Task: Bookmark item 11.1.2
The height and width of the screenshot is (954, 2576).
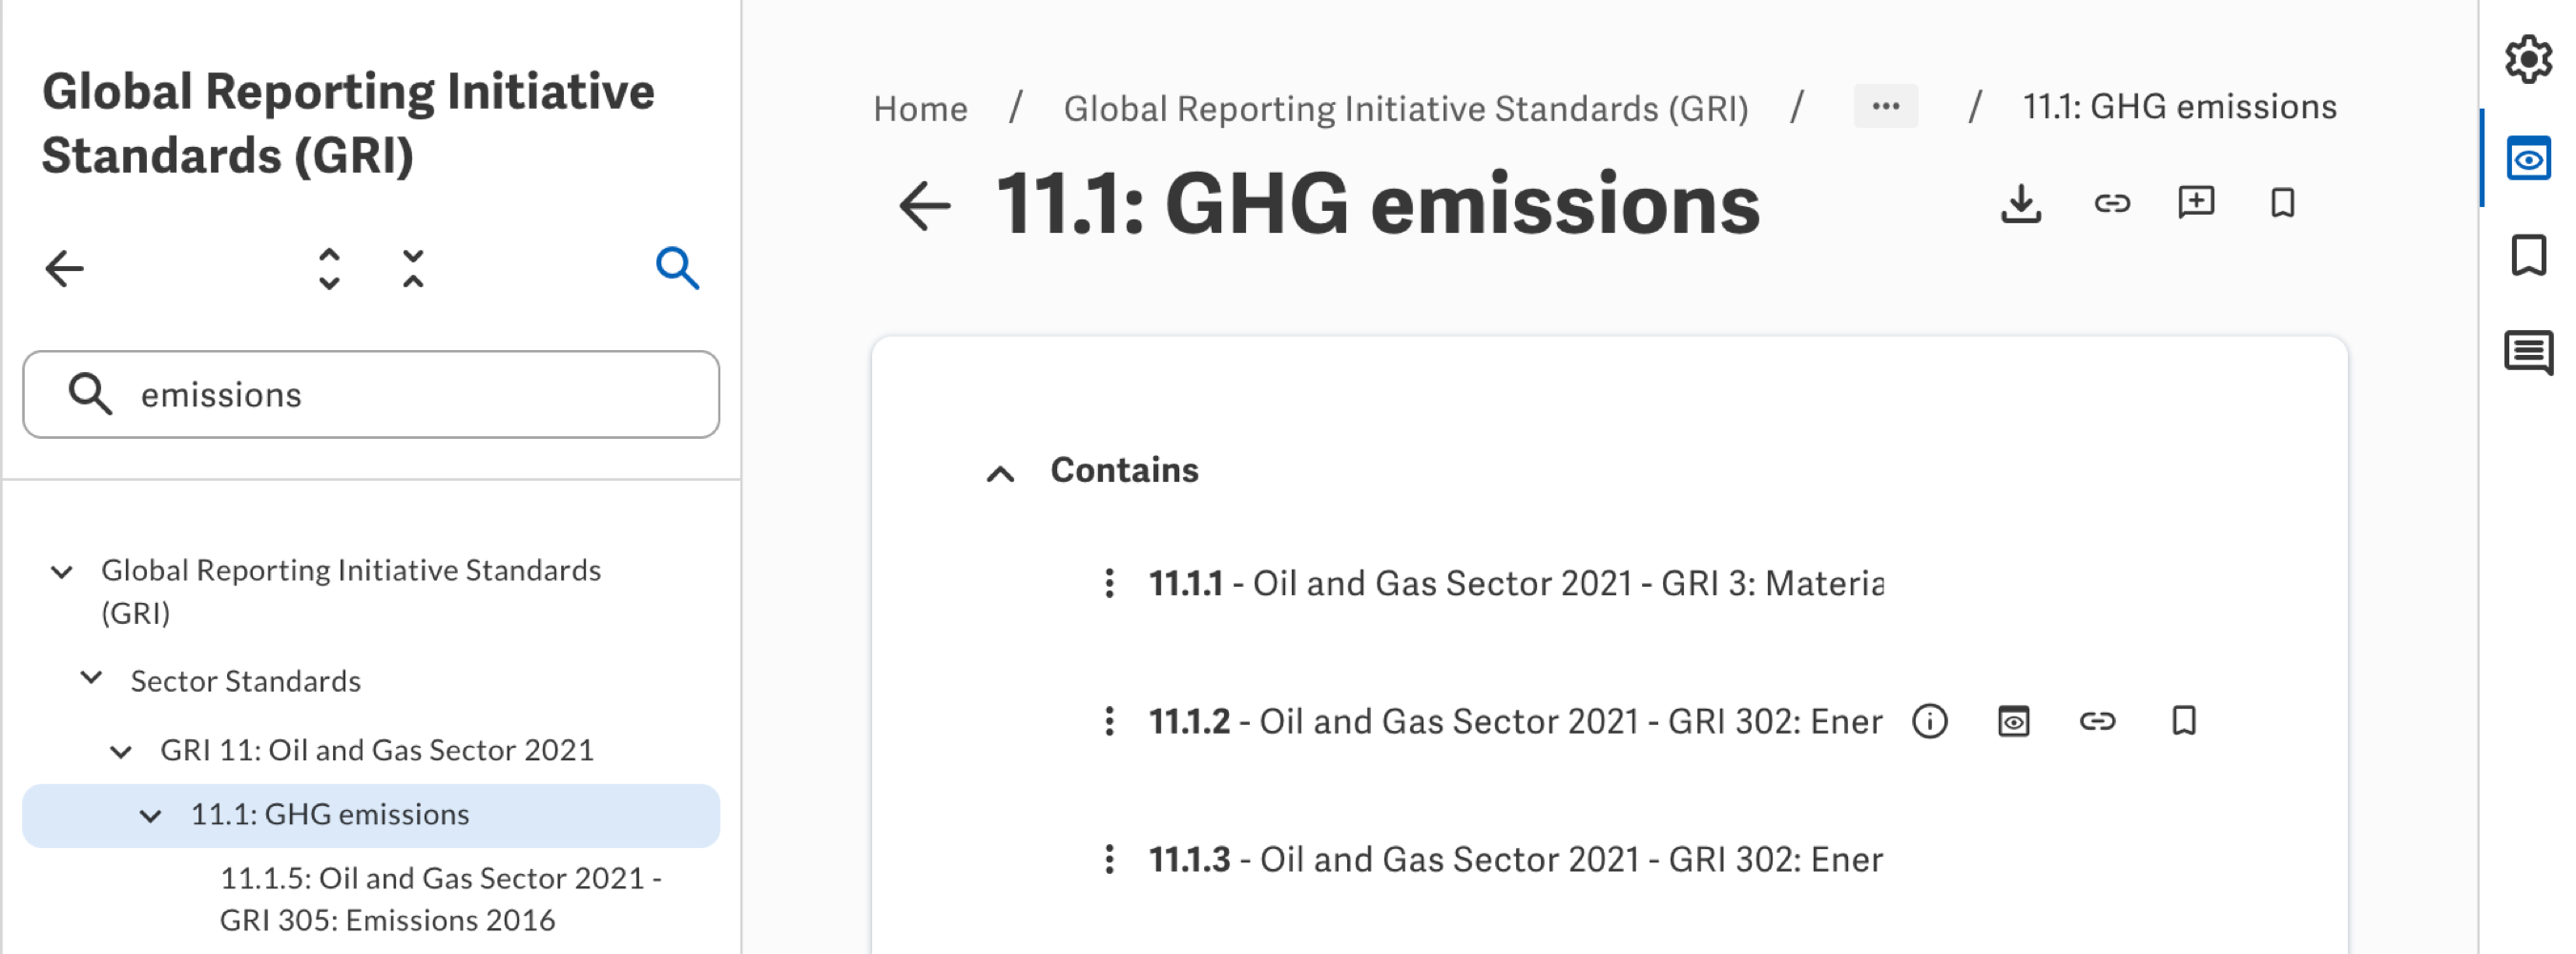Action: click(x=2184, y=721)
